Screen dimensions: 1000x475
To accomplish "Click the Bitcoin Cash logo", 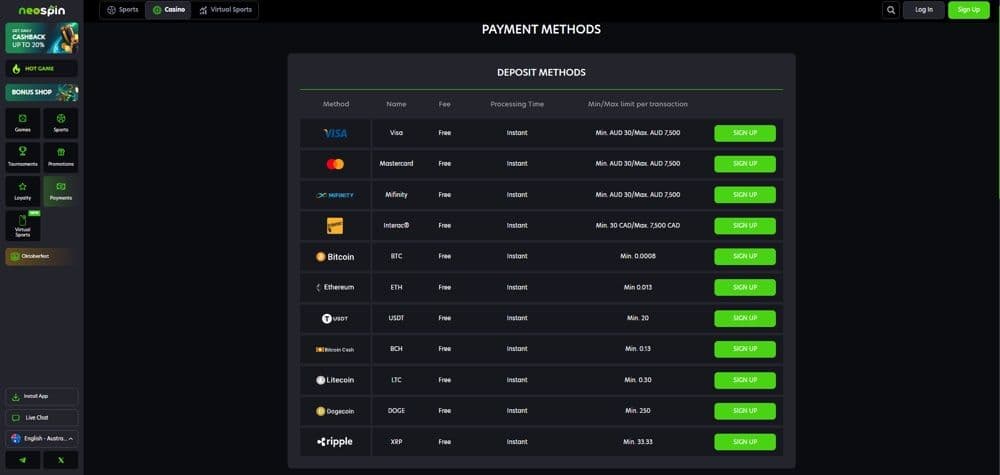I will pyautogui.click(x=335, y=349).
